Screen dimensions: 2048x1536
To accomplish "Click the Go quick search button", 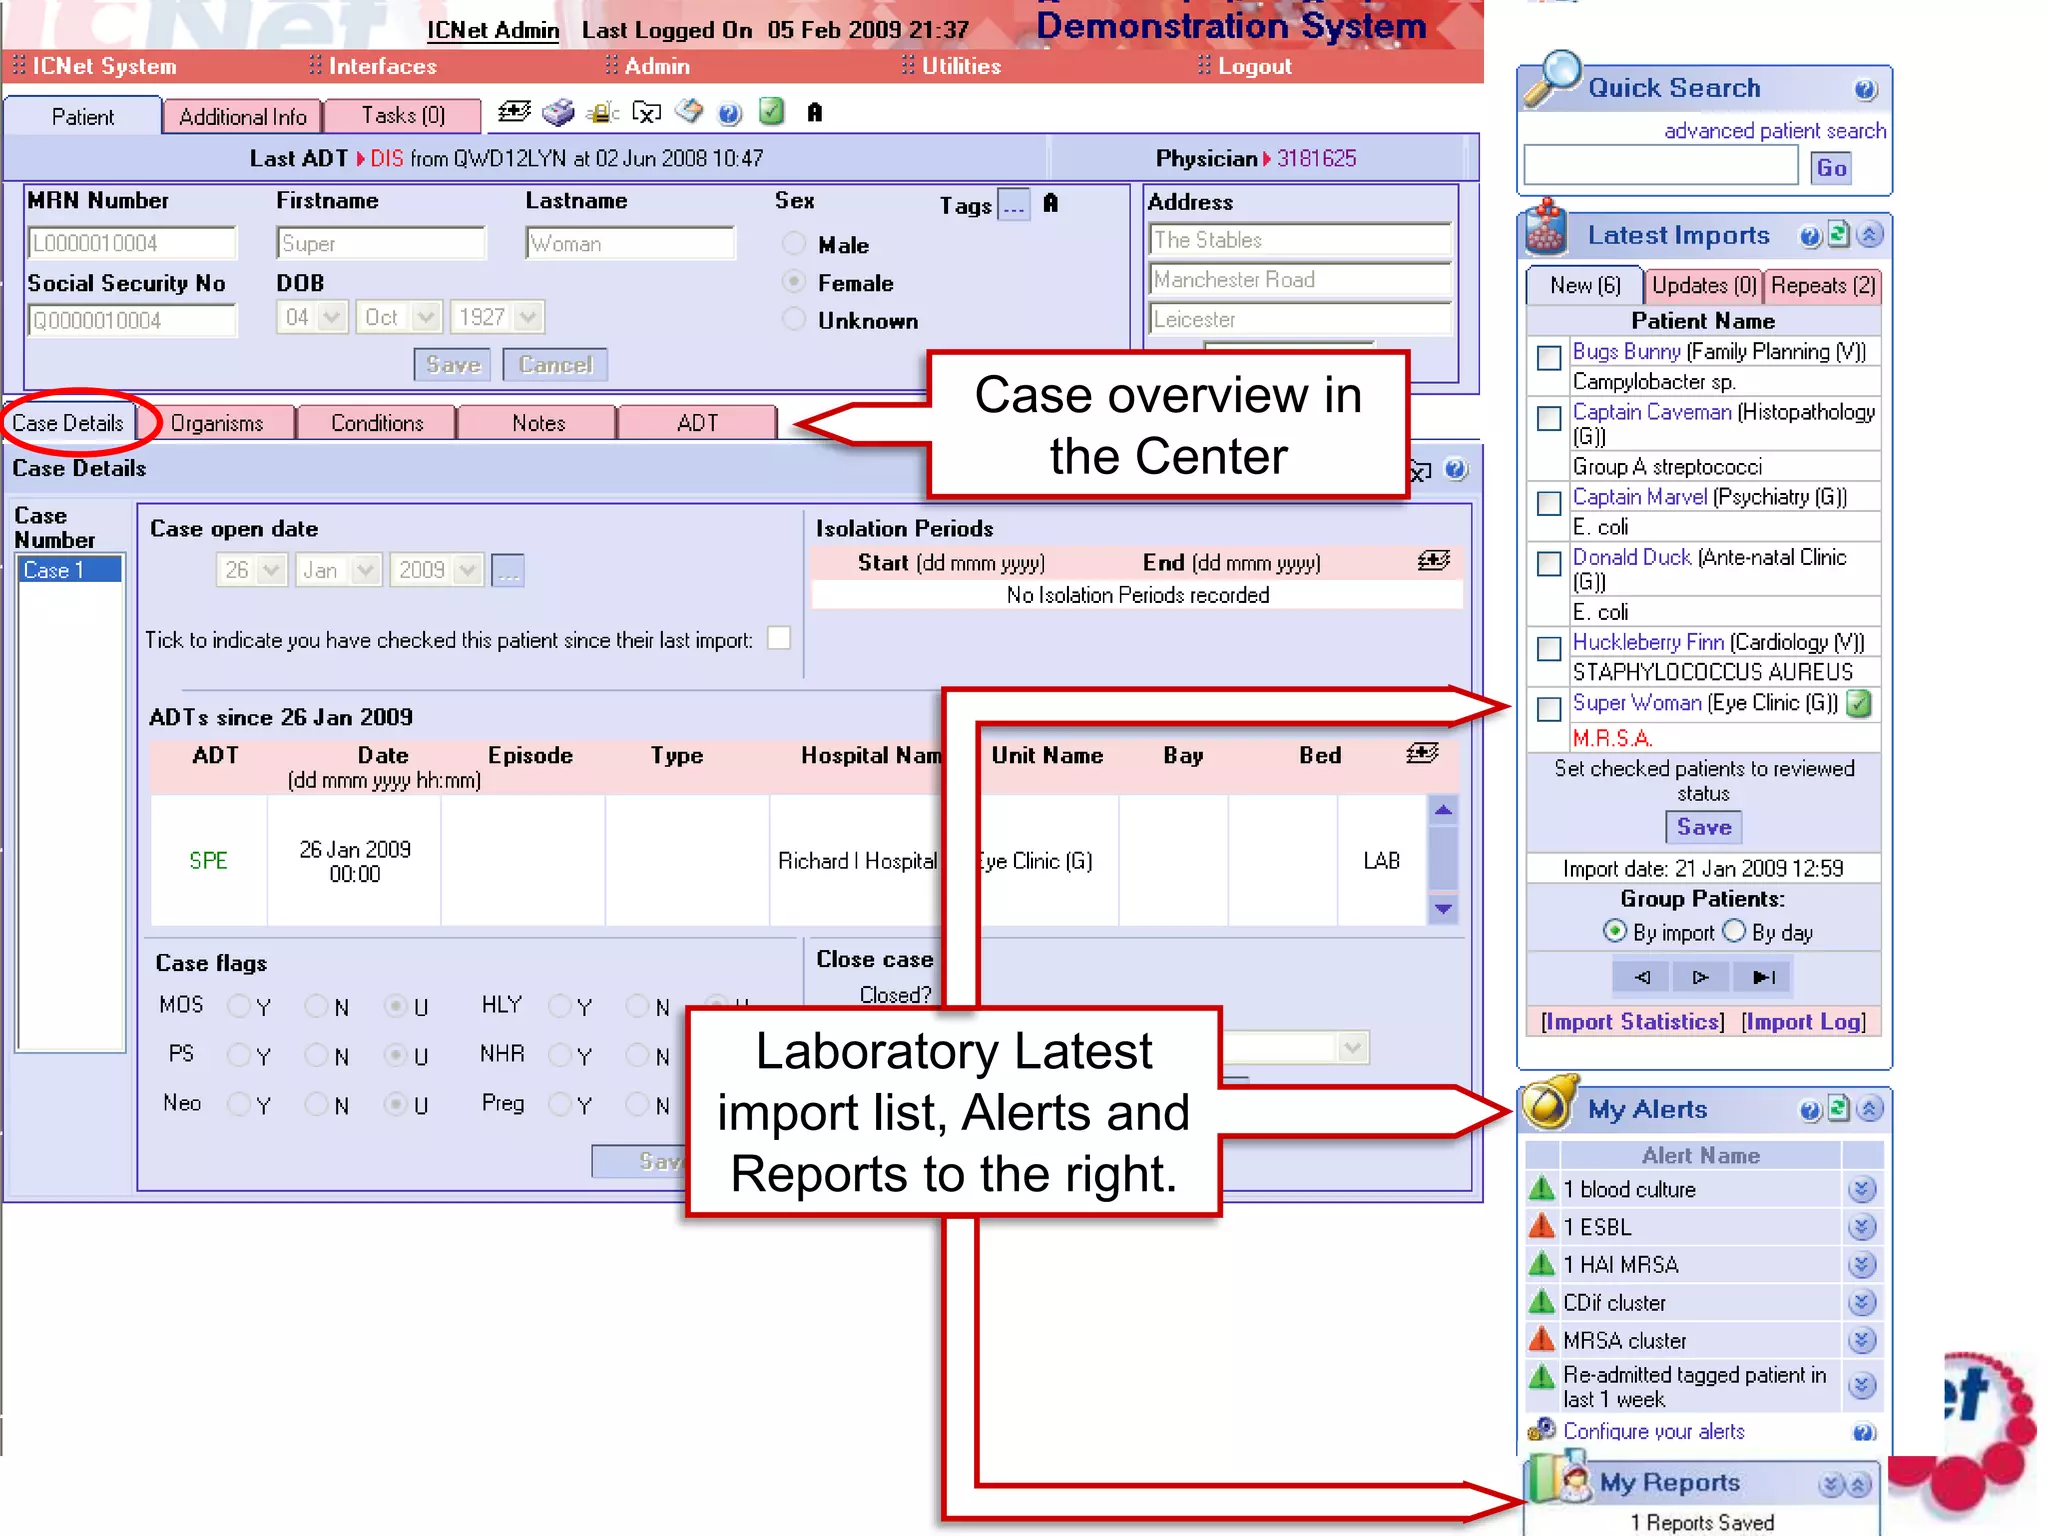I will point(1831,168).
